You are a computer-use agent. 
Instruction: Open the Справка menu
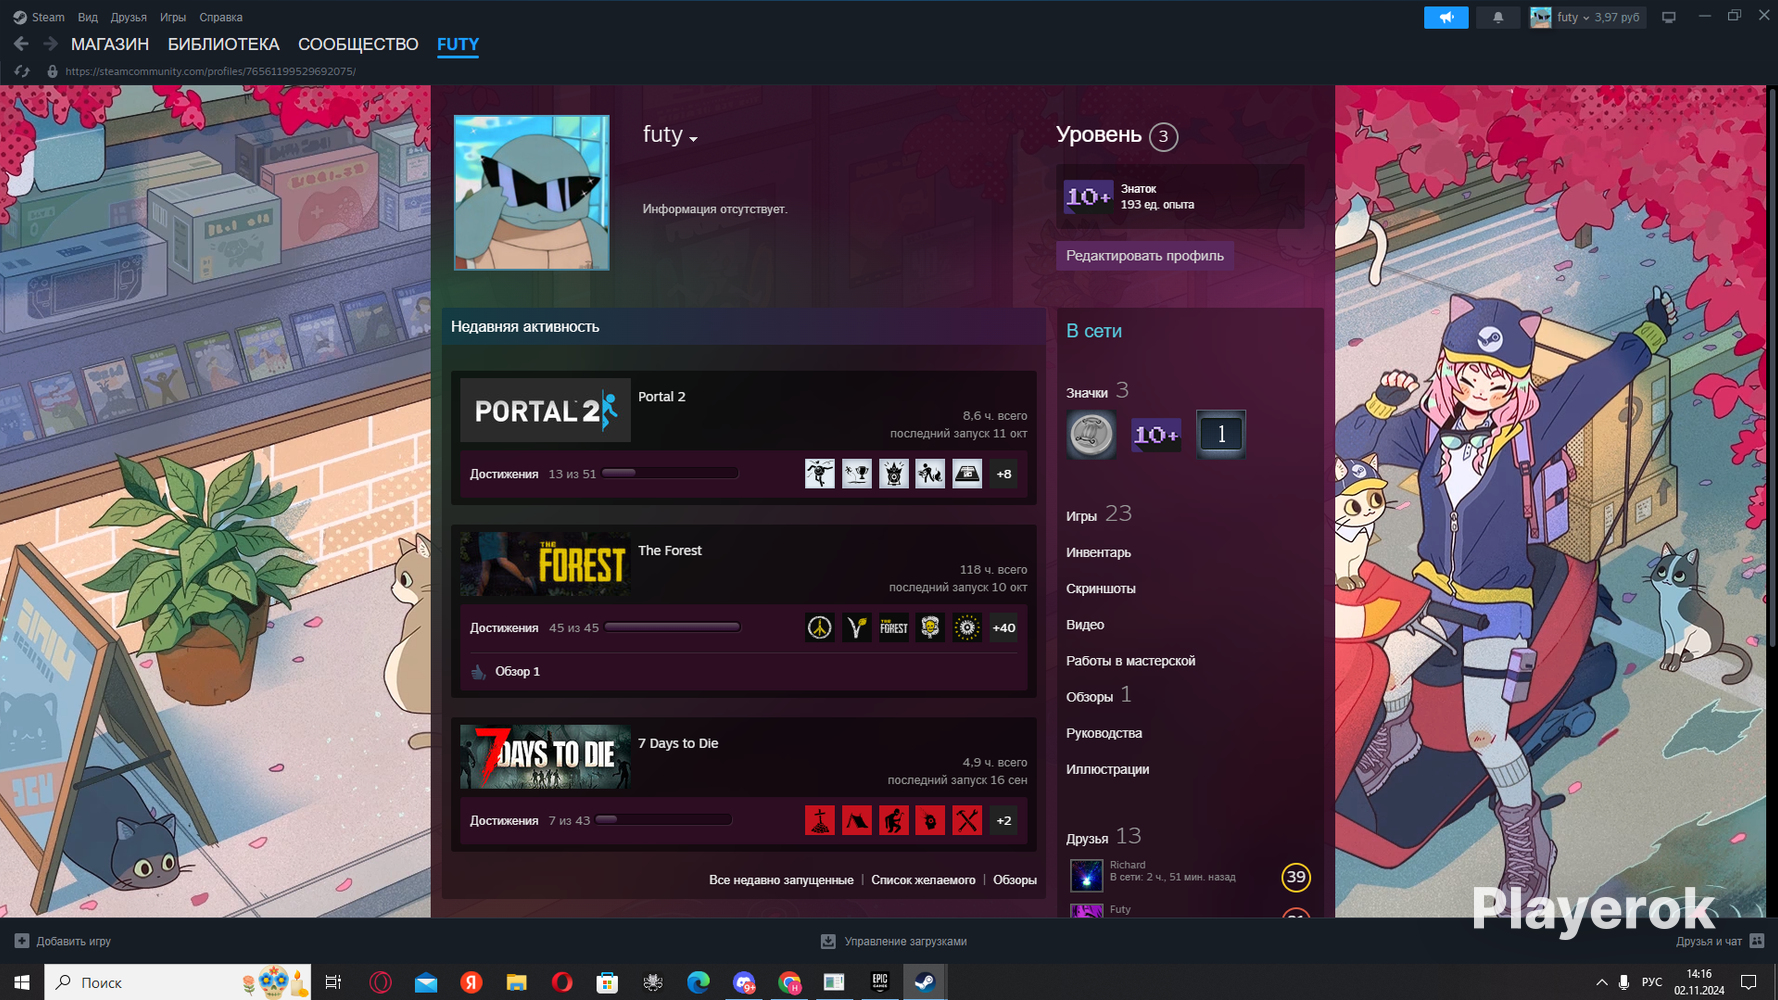tap(221, 17)
